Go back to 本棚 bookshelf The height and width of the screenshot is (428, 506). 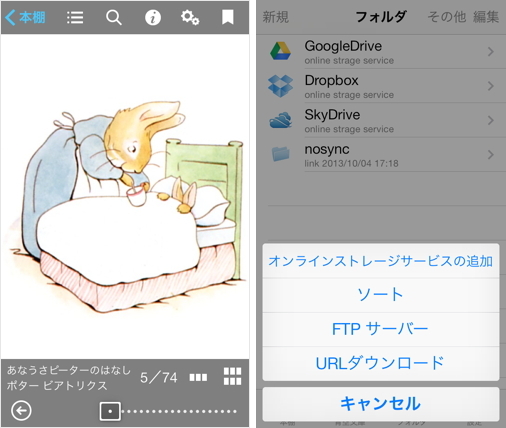pyautogui.click(x=25, y=17)
